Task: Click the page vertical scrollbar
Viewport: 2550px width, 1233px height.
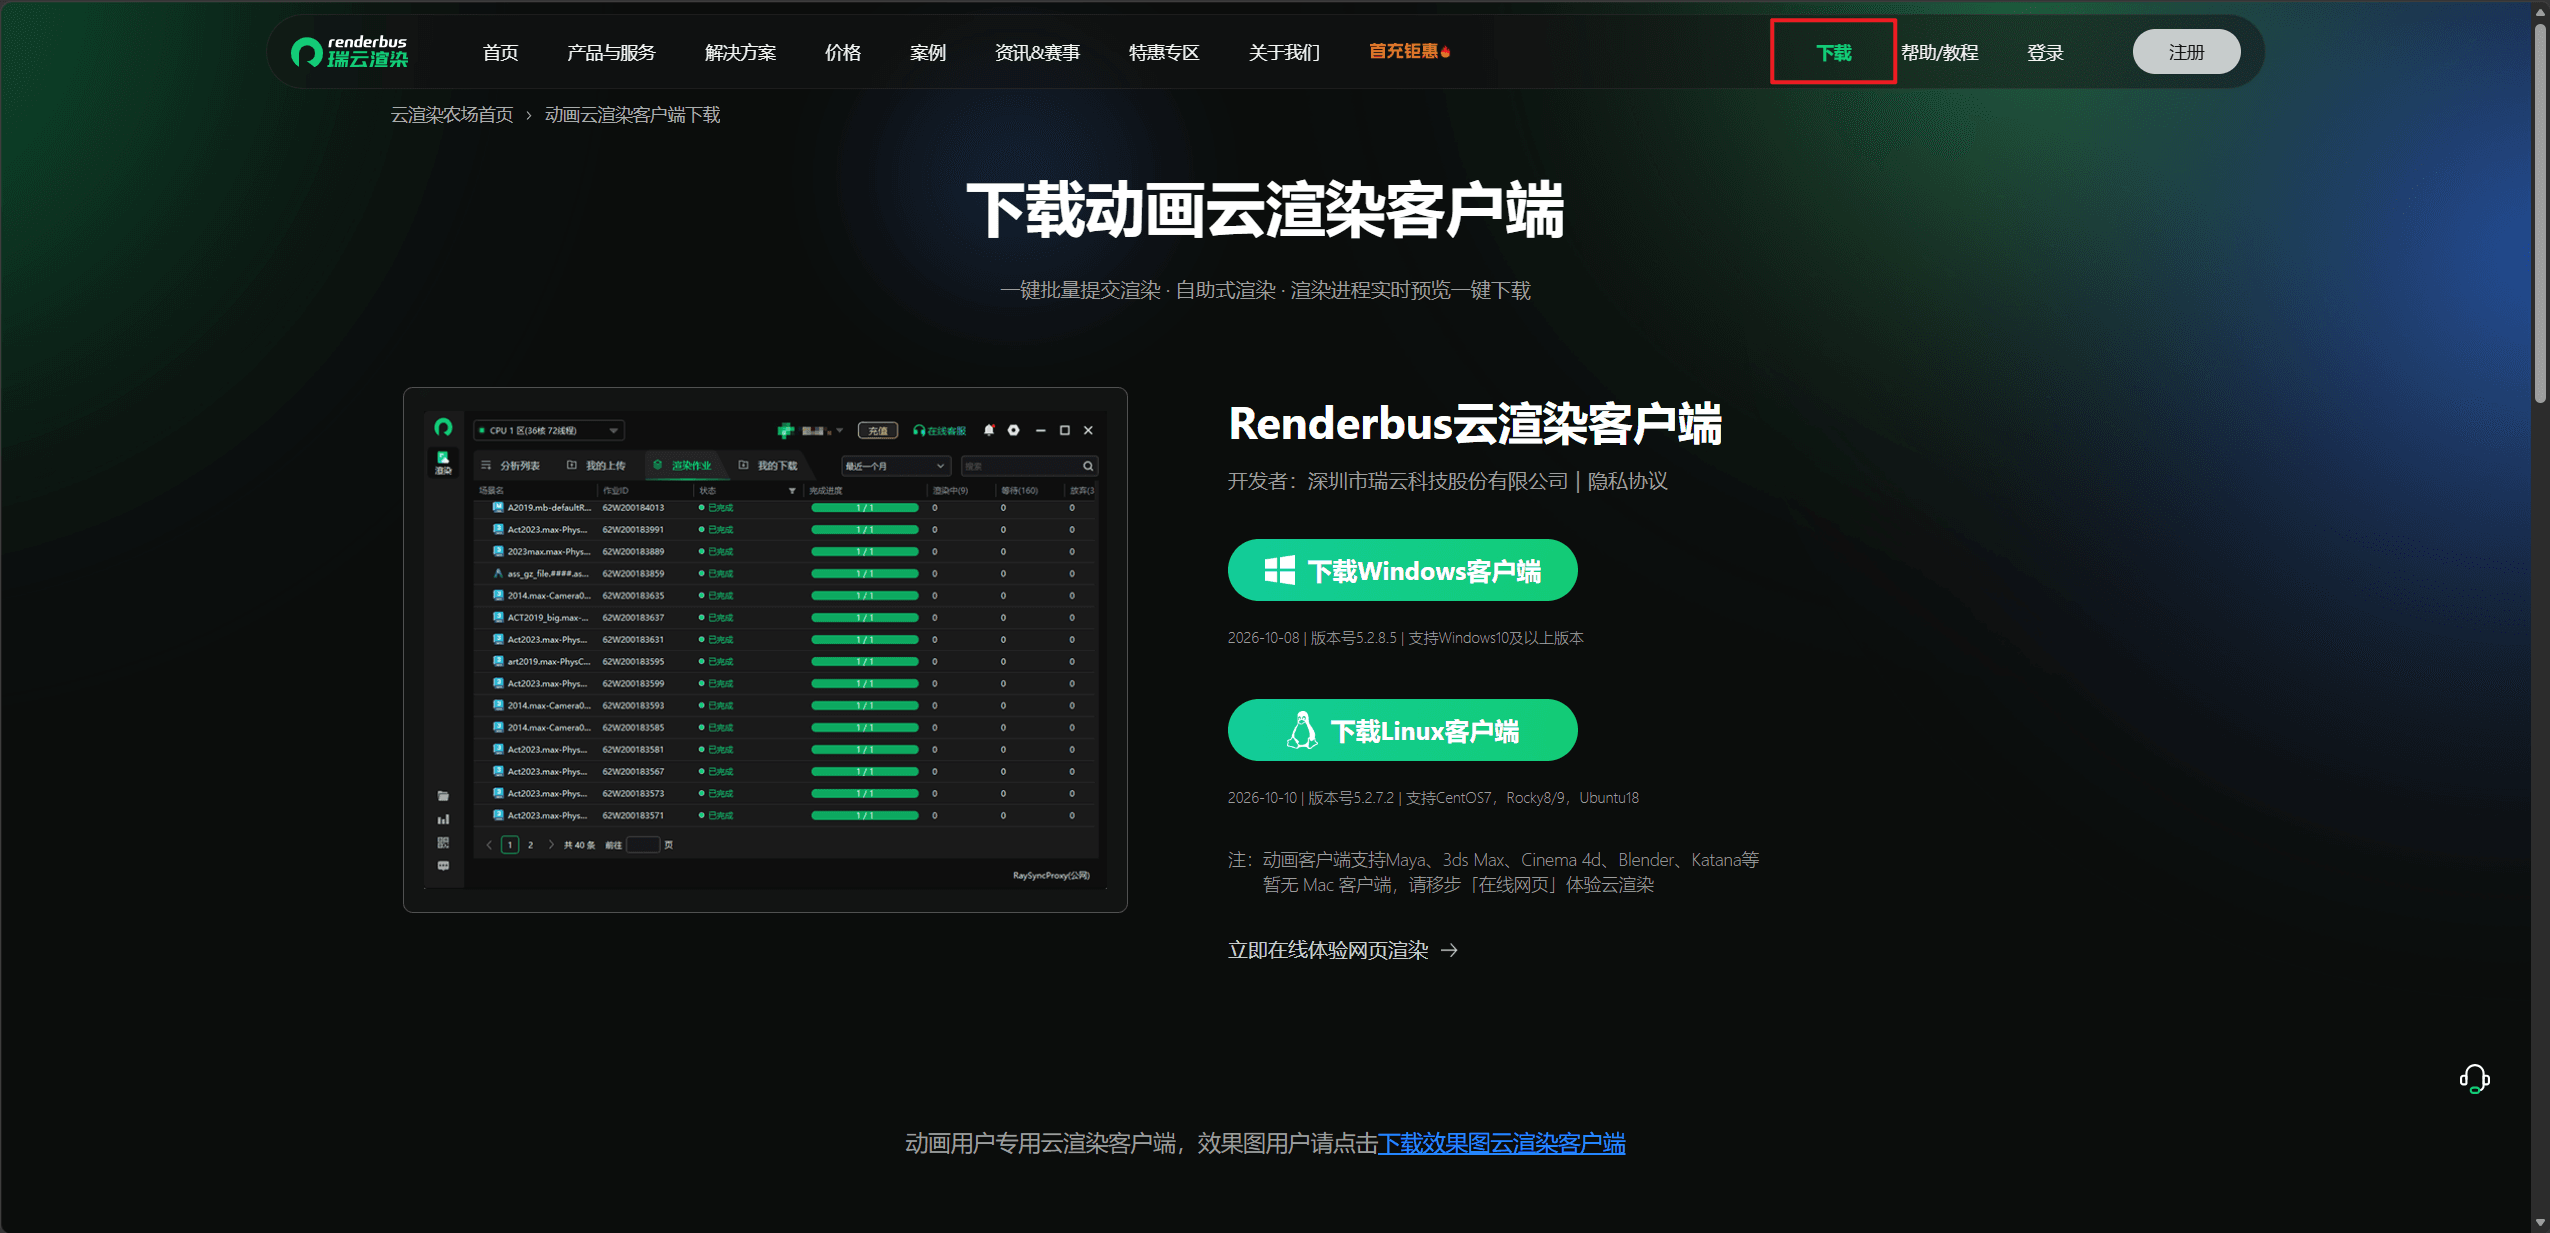Action: [2540, 212]
